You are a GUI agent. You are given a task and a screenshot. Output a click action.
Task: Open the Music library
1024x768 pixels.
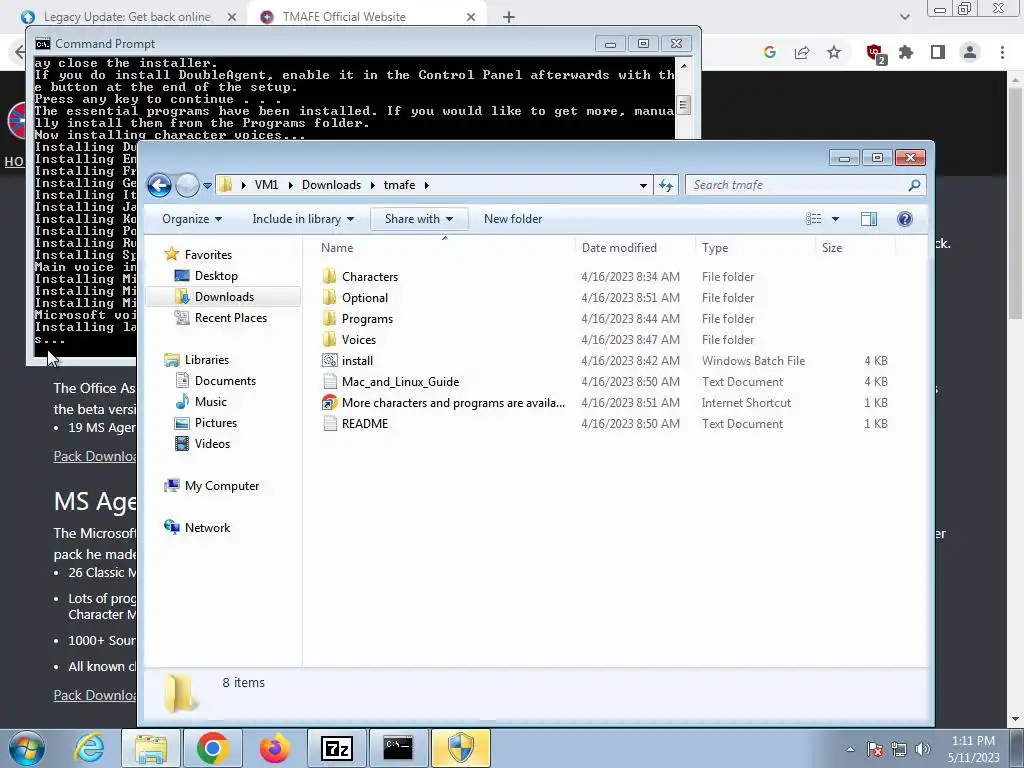[210, 402]
